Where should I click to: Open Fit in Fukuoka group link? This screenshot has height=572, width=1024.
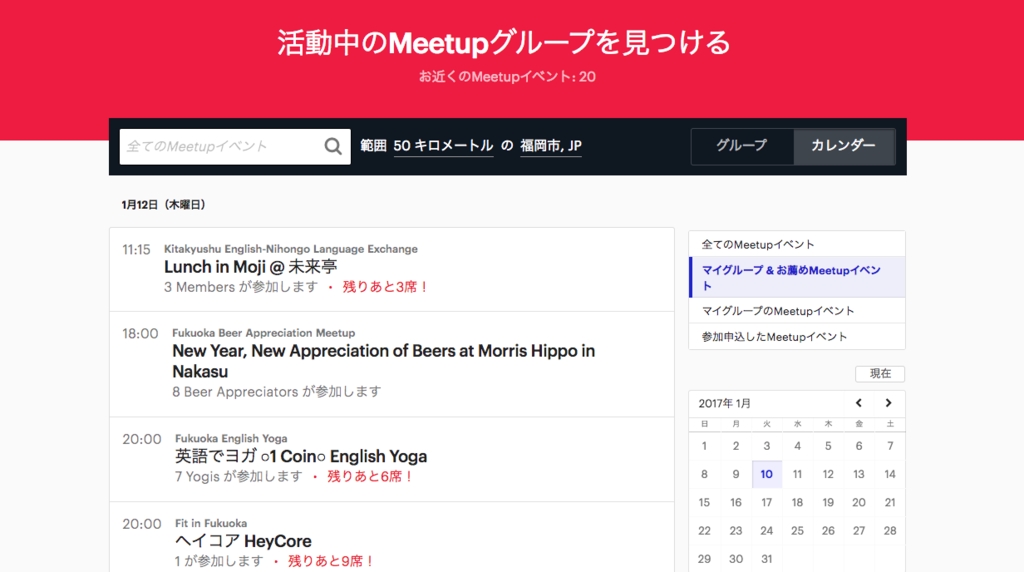211,523
